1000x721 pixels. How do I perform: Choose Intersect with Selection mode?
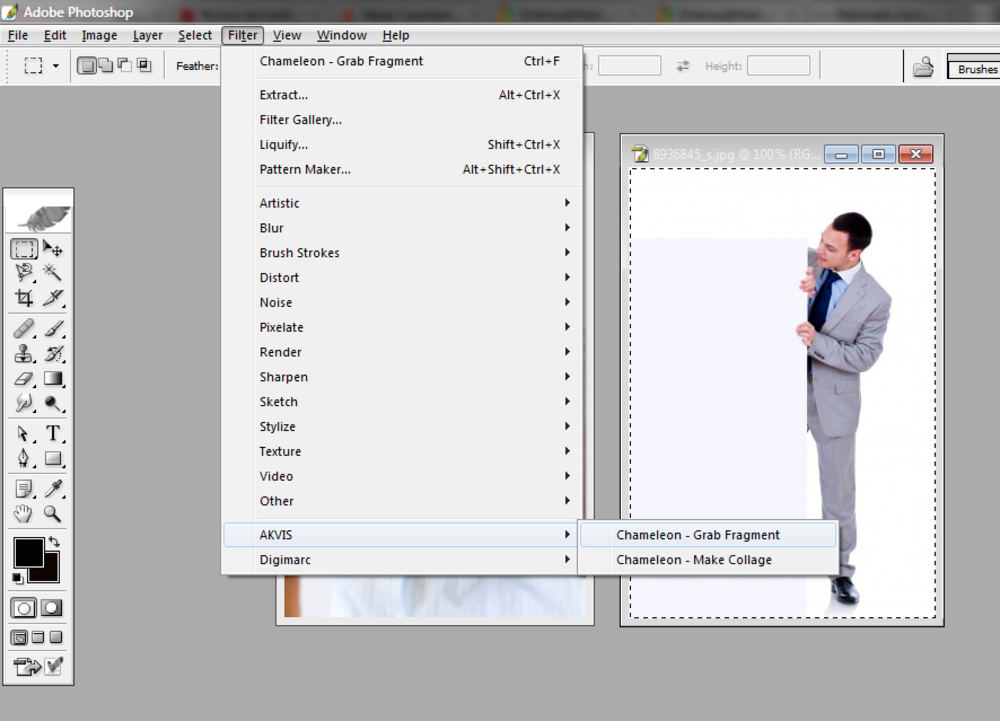pos(144,65)
